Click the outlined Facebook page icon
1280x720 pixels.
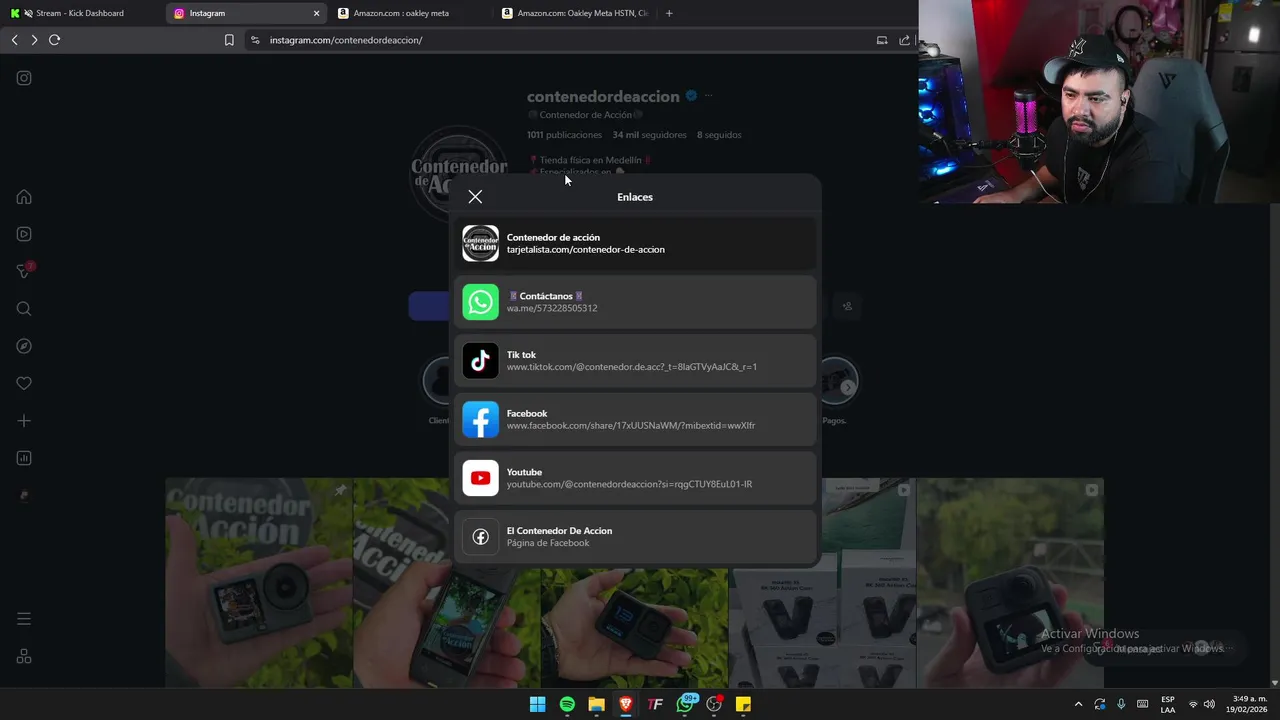point(480,537)
